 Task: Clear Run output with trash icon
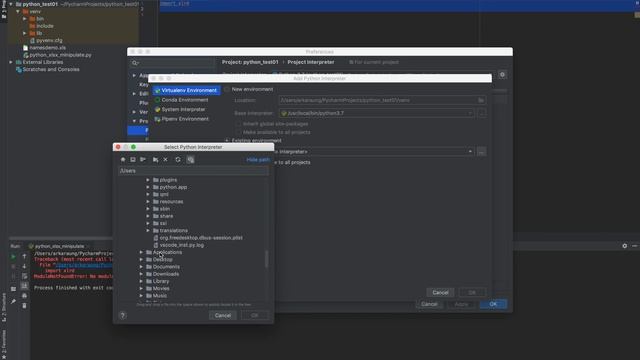point(24,305)
